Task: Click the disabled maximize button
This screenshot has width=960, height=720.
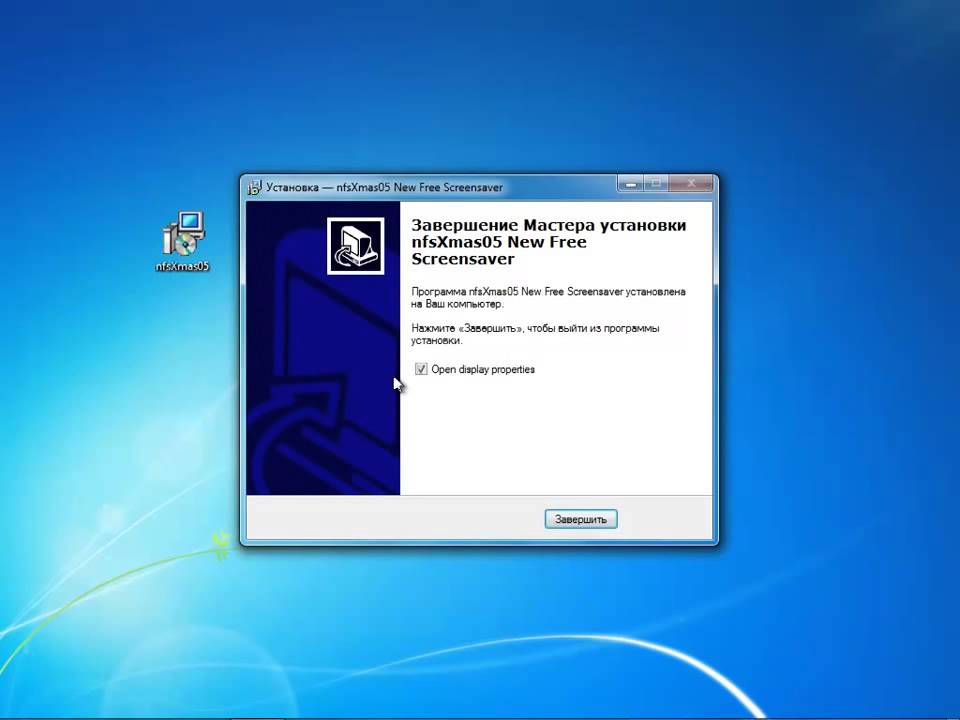Action: 656,184
